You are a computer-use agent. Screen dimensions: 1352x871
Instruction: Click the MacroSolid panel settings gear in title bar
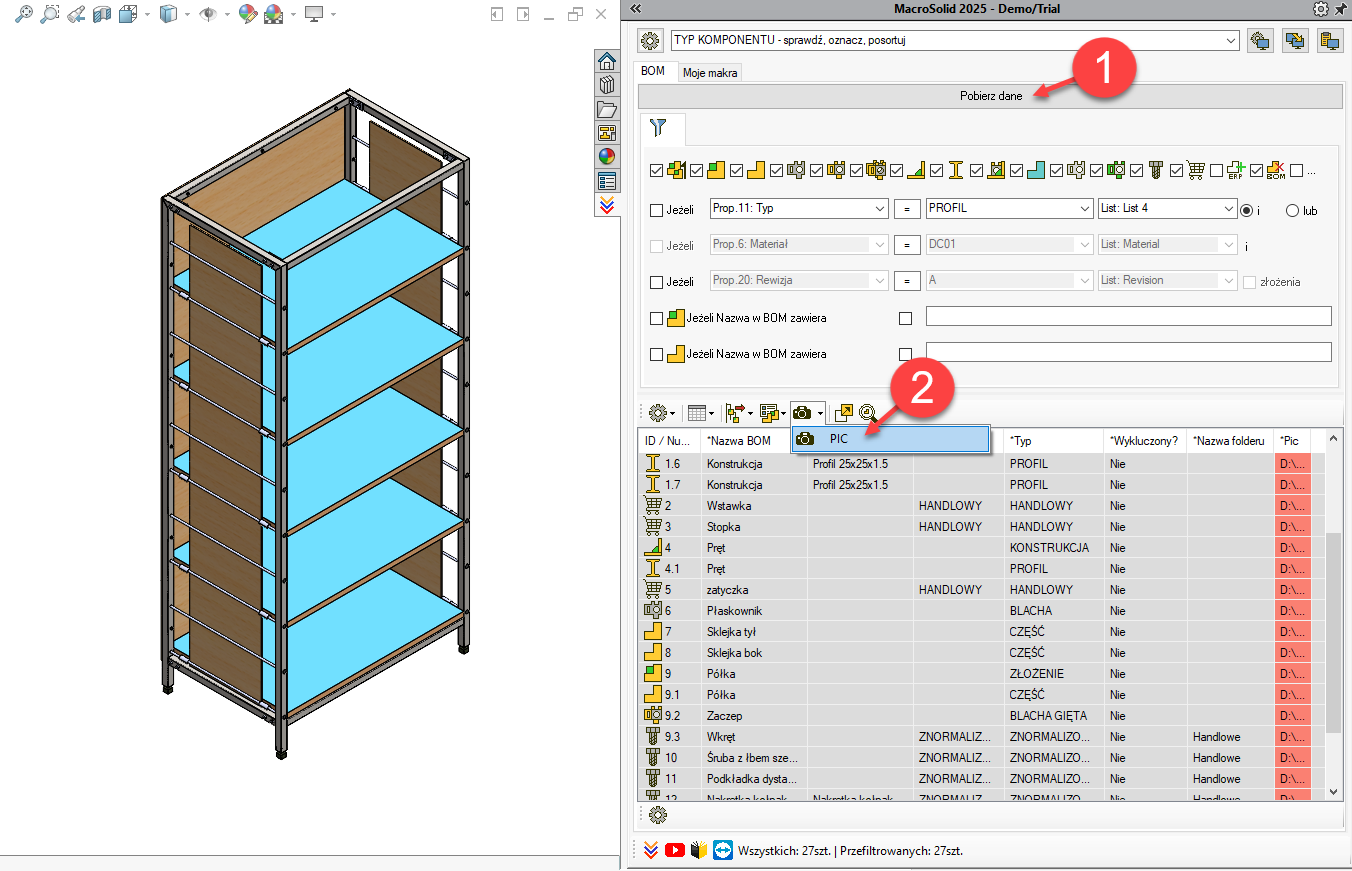1320,9
